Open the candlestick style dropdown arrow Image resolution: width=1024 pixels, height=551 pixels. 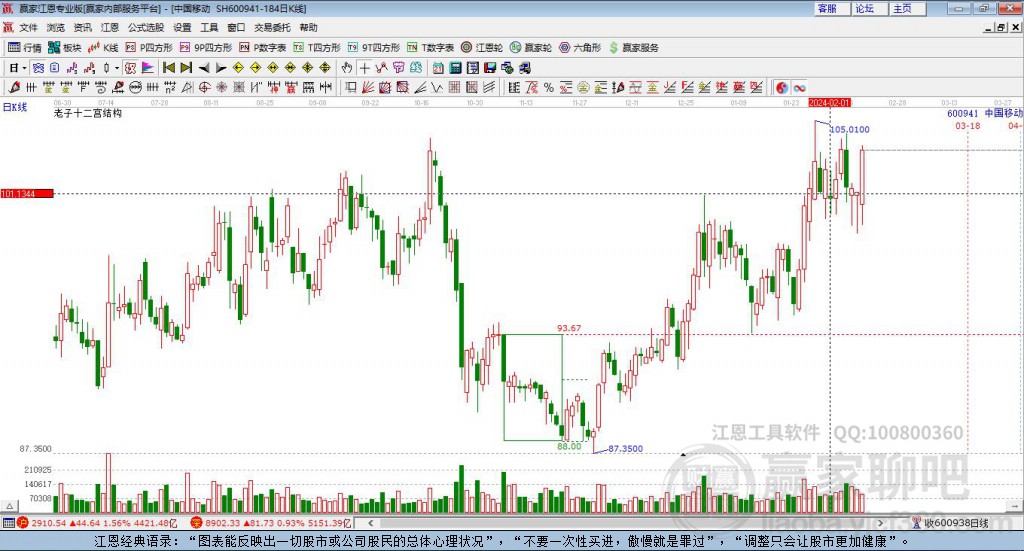tap(117, 68)
